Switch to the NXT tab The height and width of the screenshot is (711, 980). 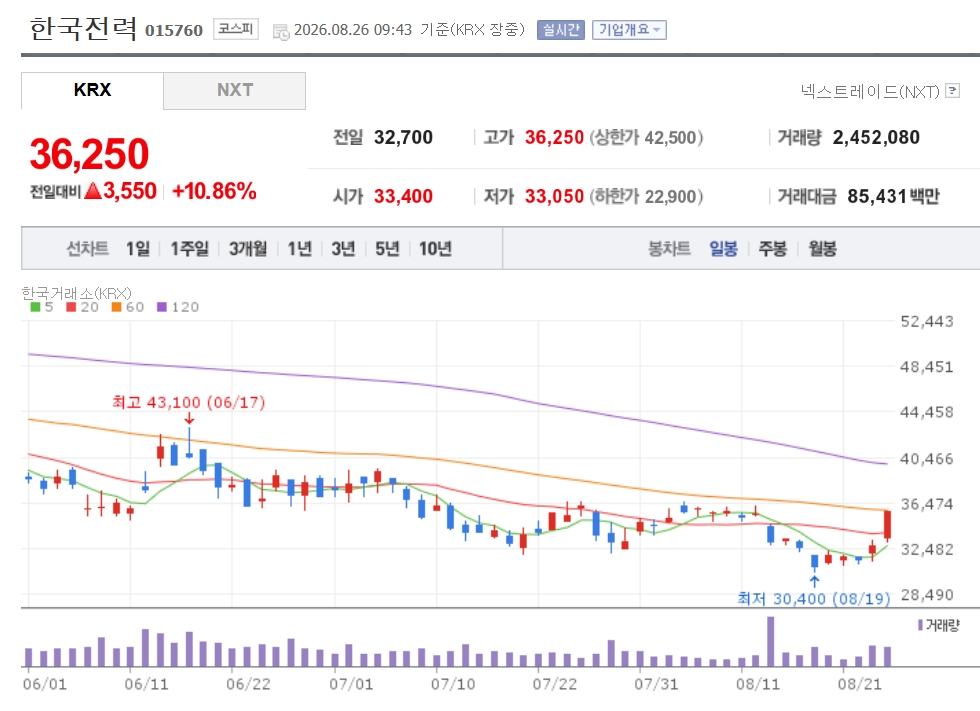(235, 90)
